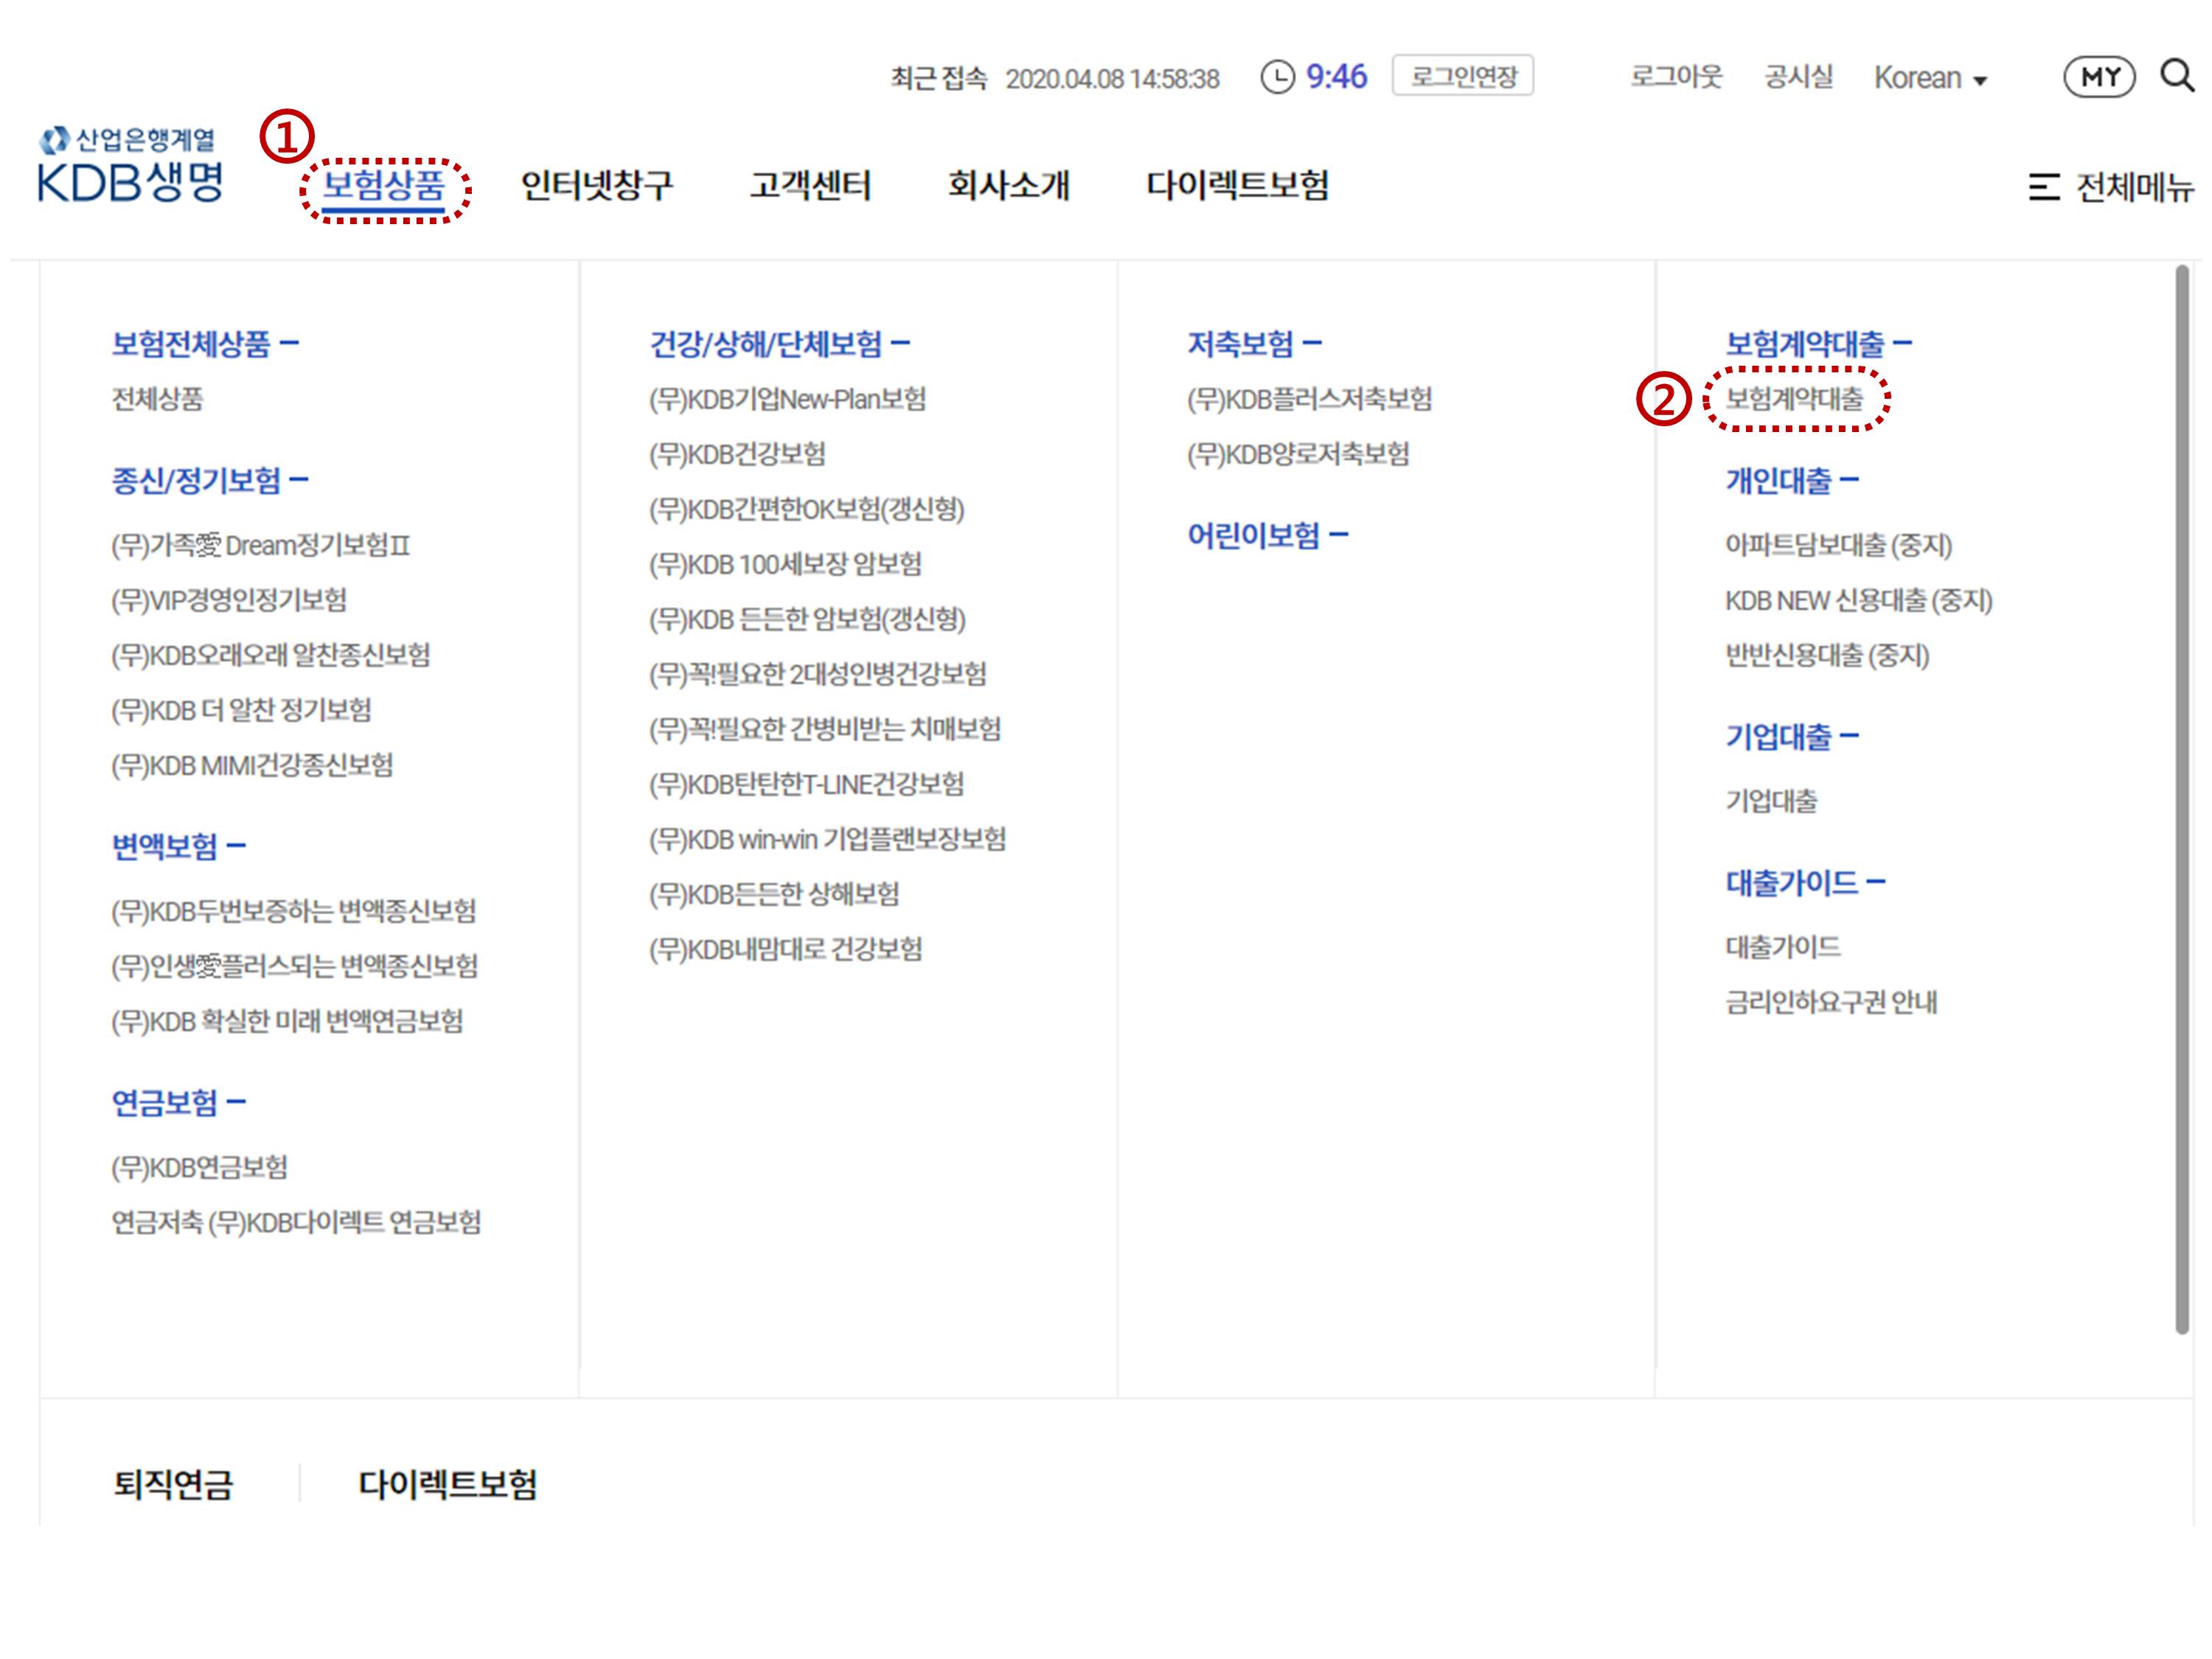Click the menu panel vertical scrollbar
Viewport: 2212px width, 1659px height.
point(2181,800)
